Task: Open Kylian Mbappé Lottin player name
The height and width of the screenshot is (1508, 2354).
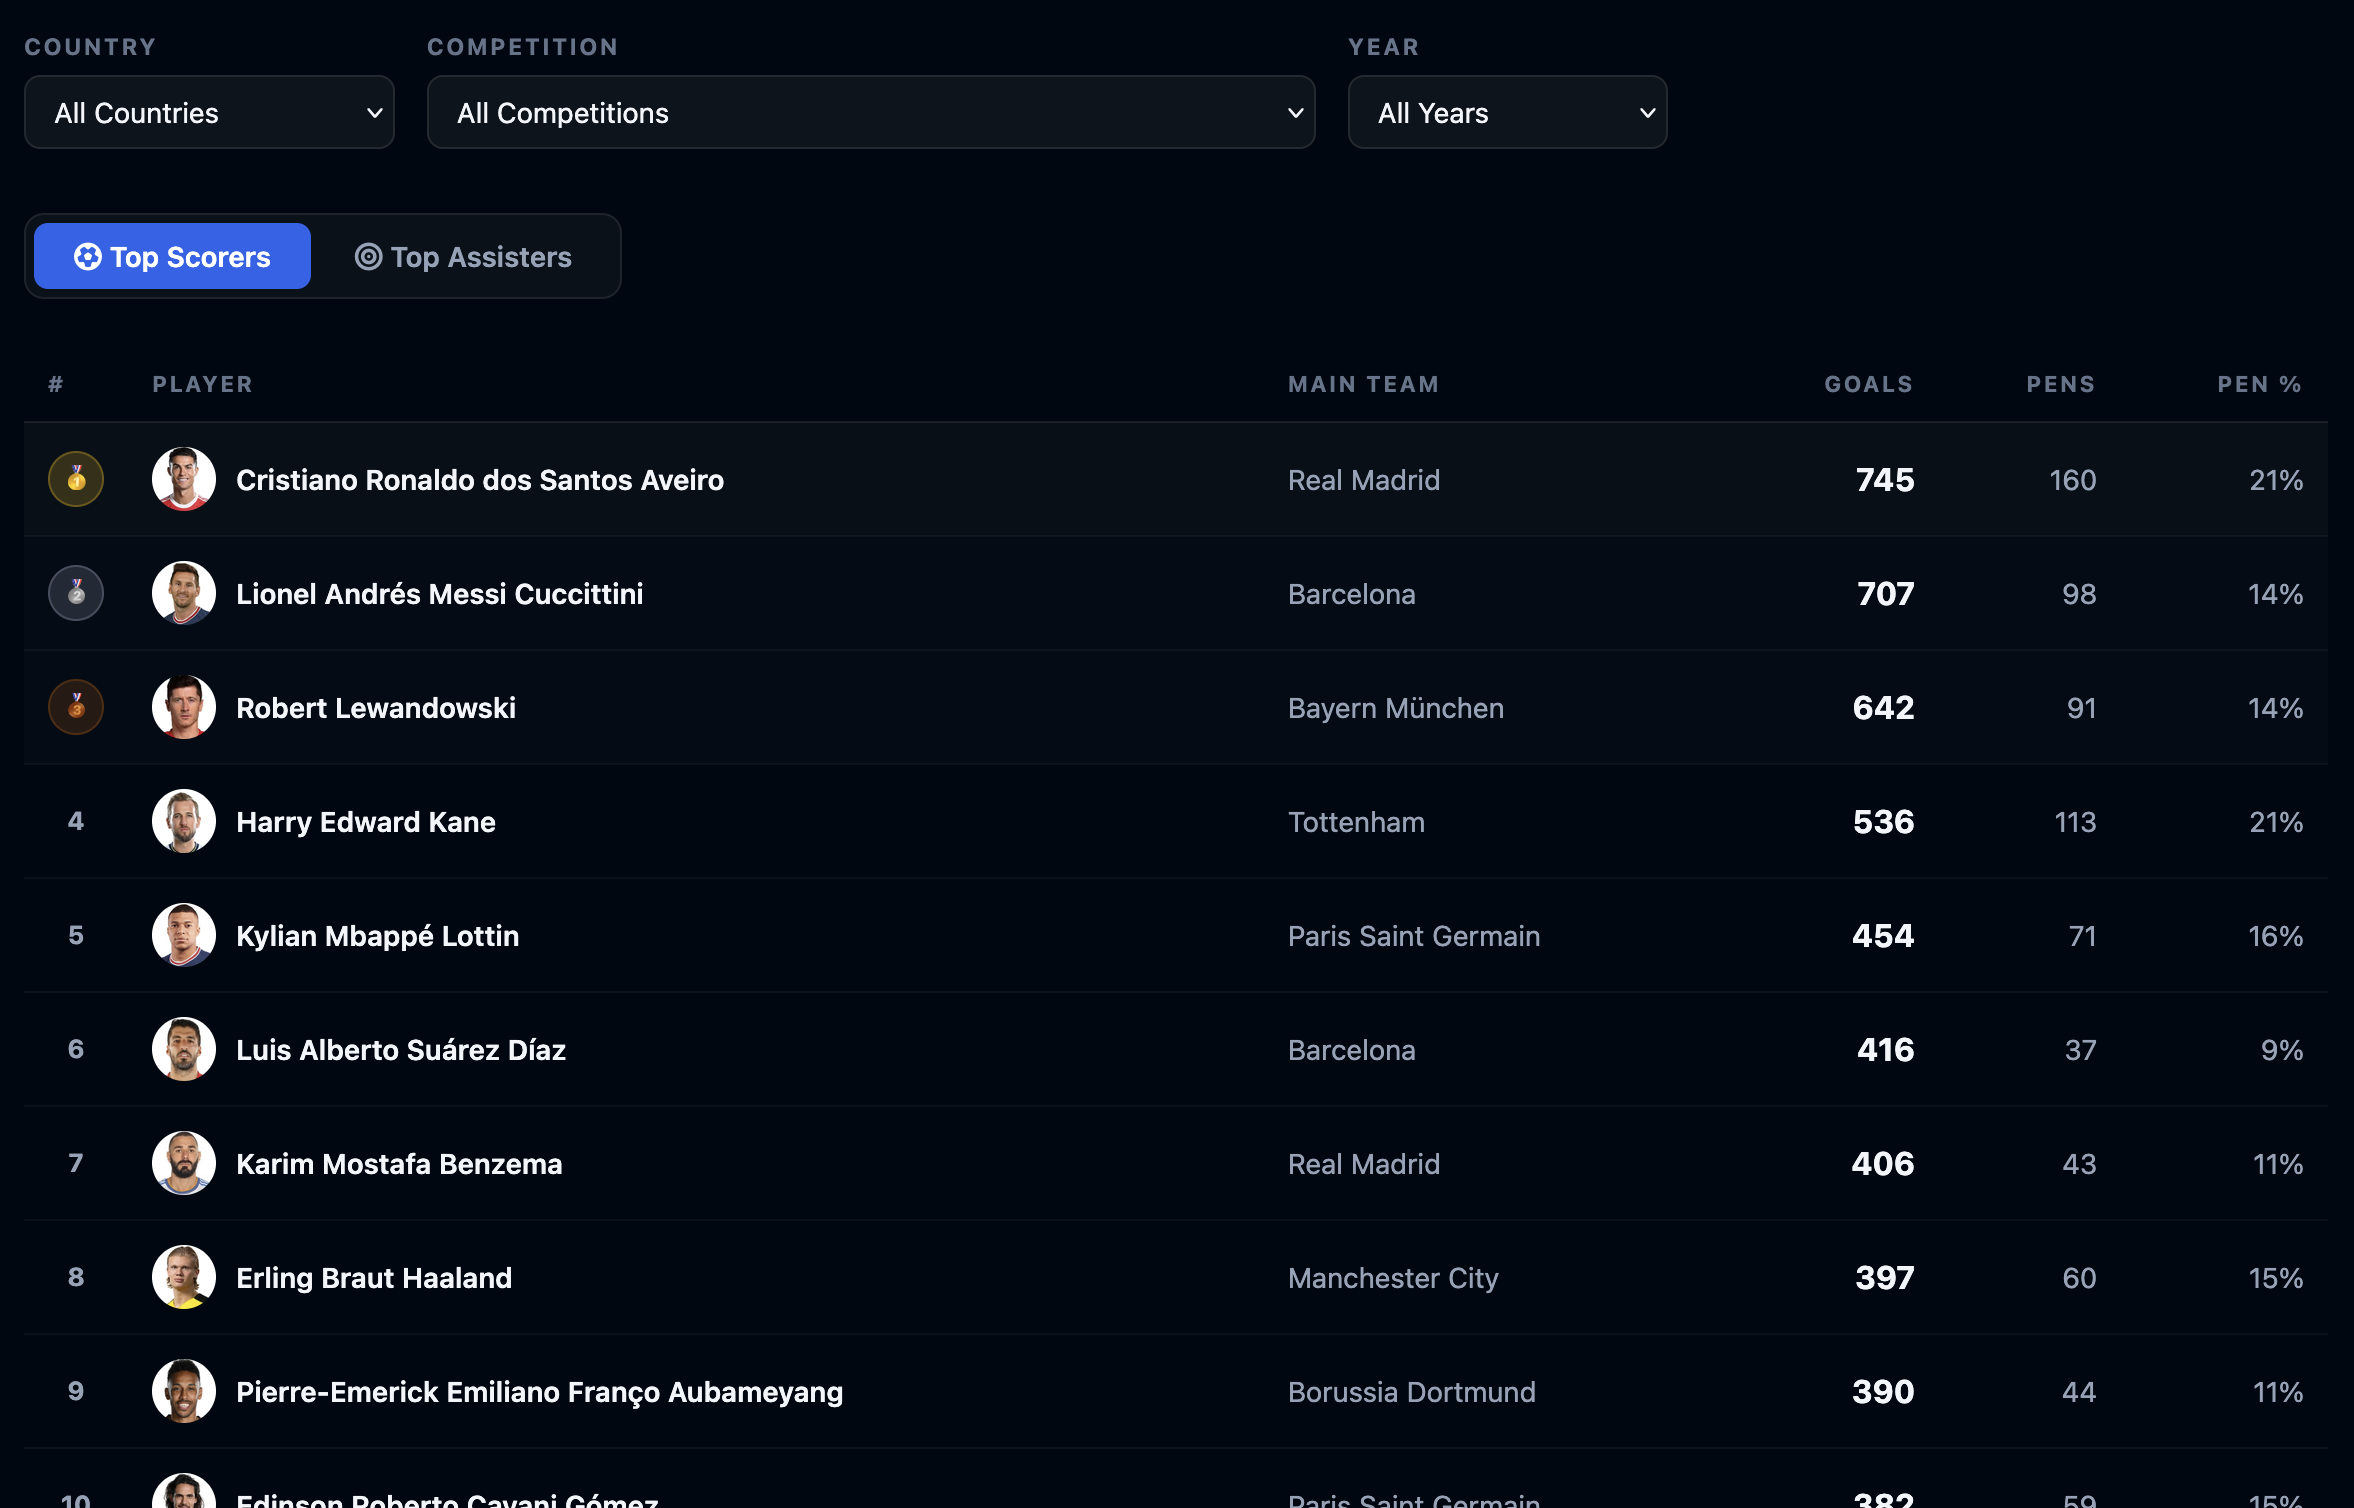Action: click(378, 936)
